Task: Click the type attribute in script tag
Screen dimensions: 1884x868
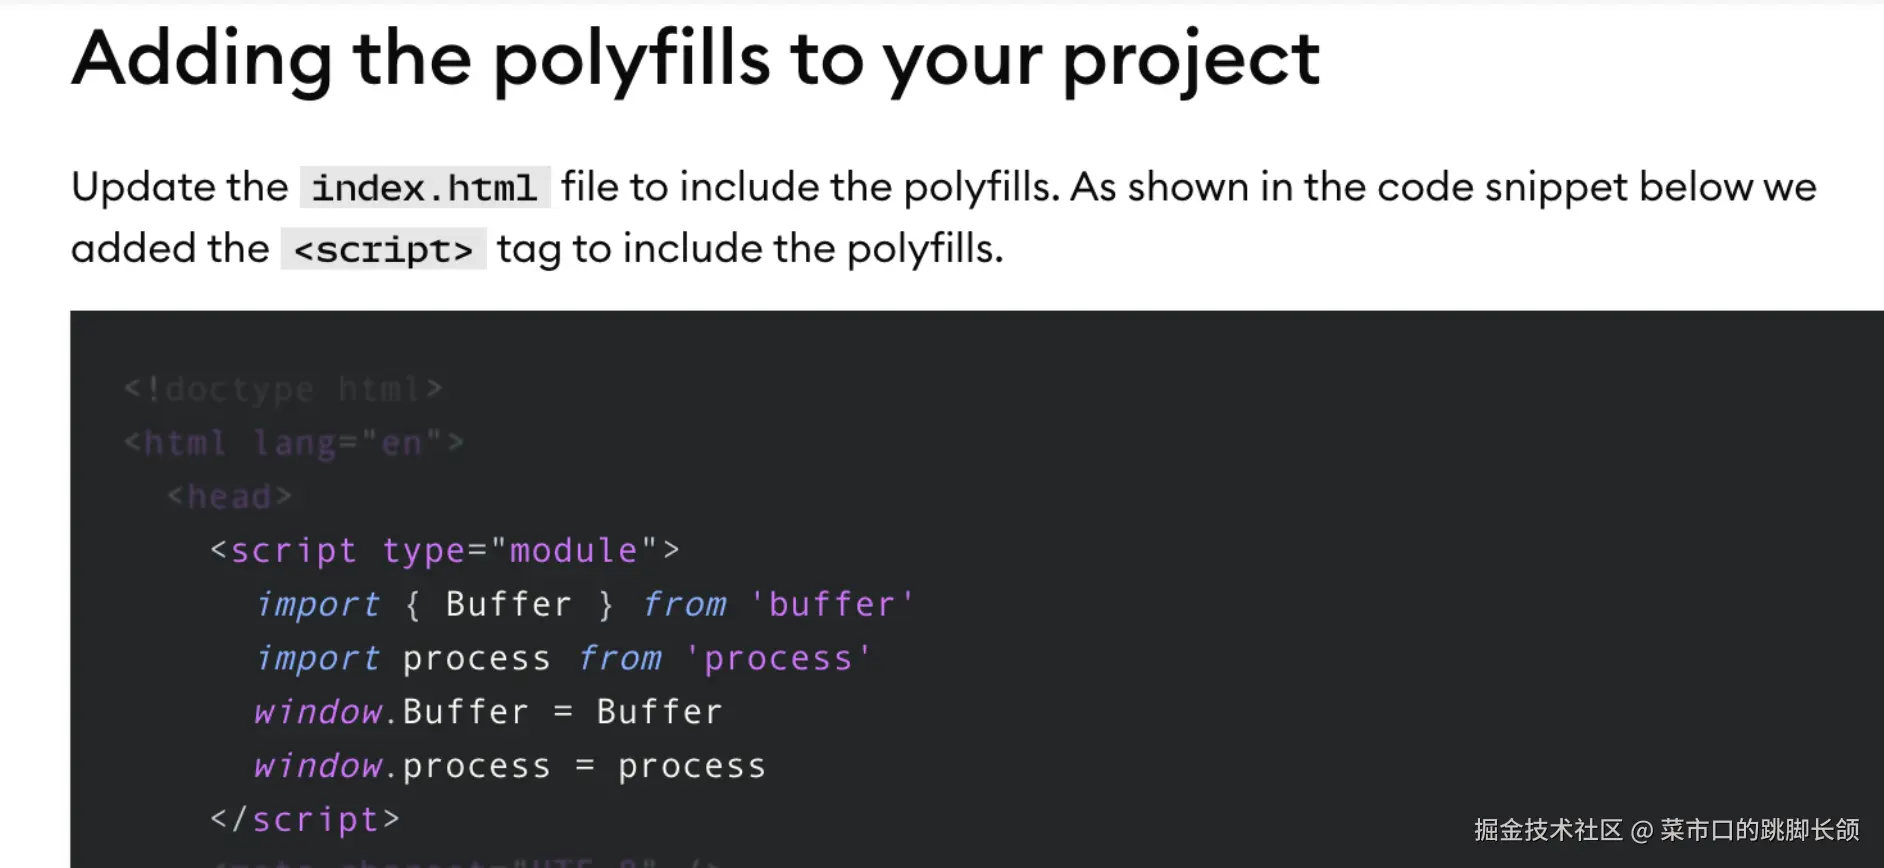Action: (x=423, y=550)
